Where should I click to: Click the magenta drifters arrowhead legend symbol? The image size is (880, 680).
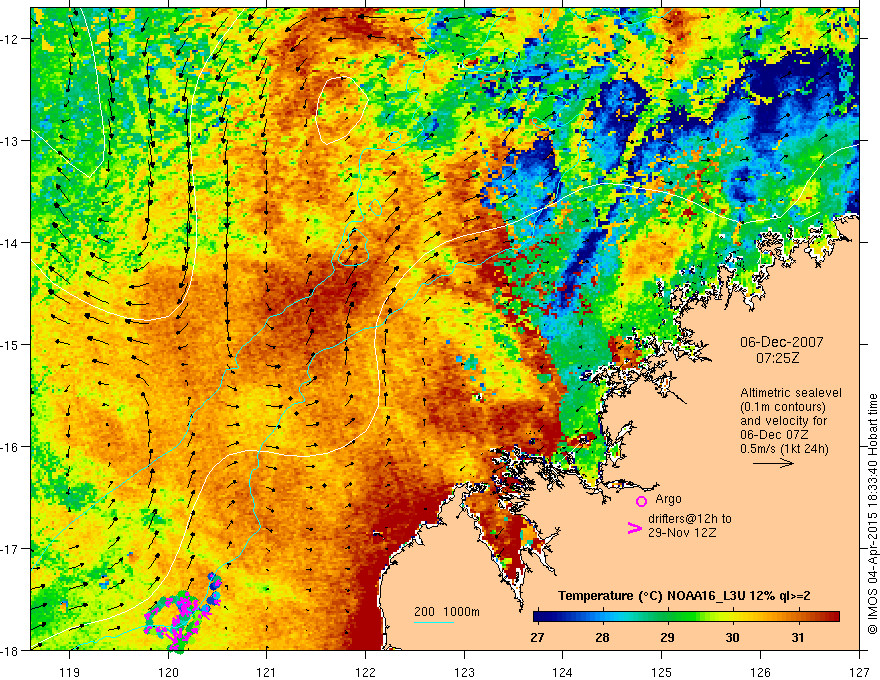pyautogui.click(x=634, y=527)
